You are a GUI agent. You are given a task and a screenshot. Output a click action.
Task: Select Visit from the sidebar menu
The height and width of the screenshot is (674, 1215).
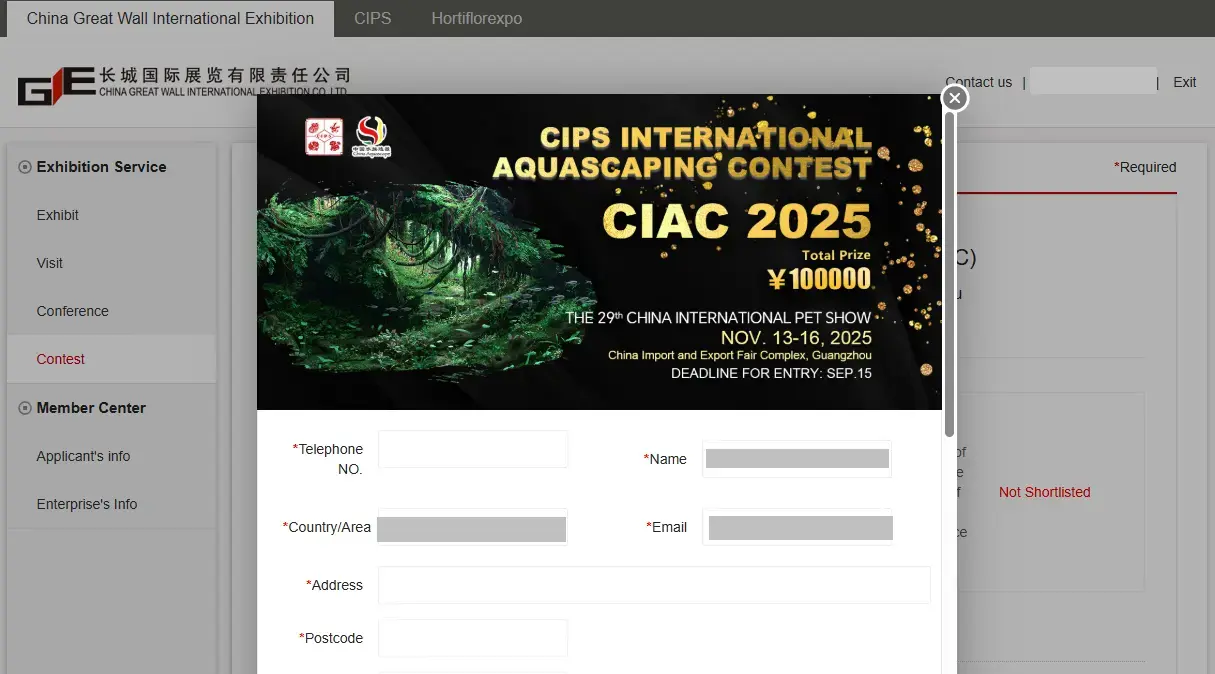click(x=50, y=263)
